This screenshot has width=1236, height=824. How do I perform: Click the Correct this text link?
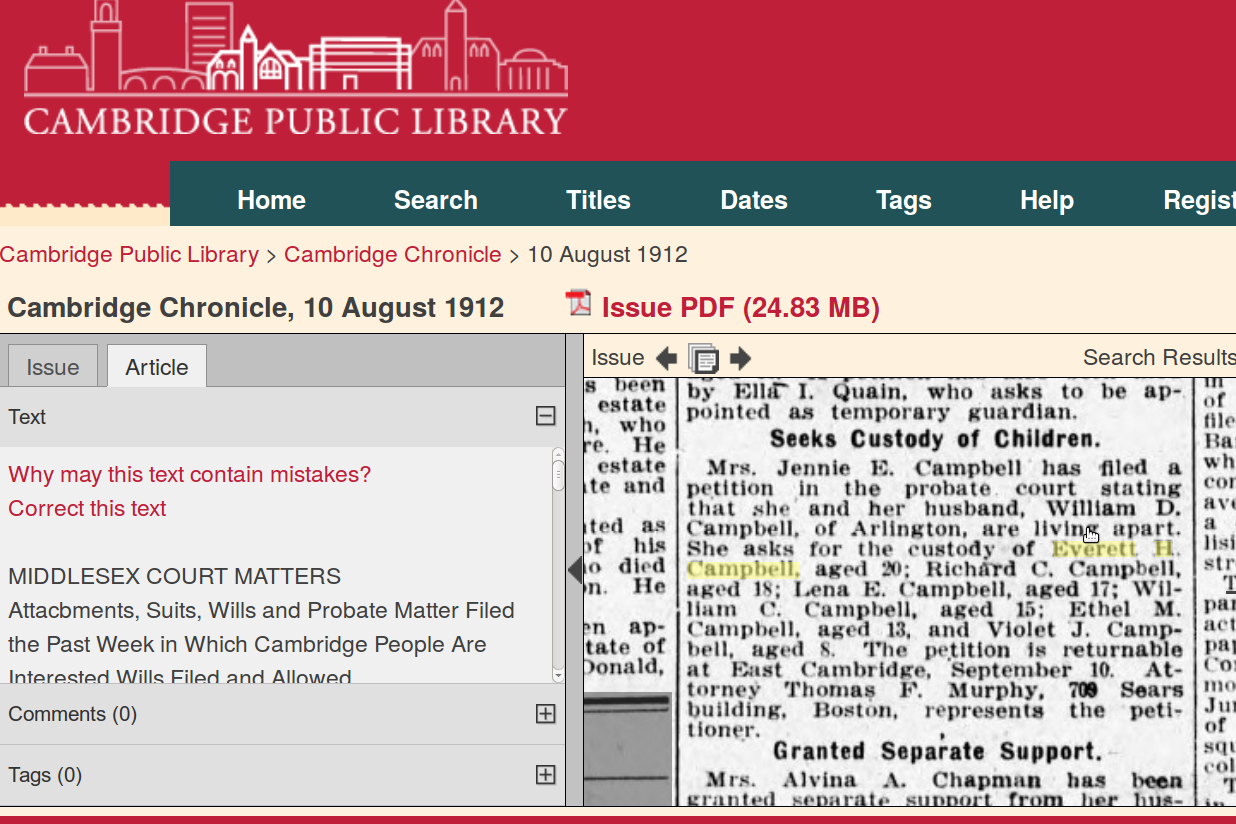[87, 508]
